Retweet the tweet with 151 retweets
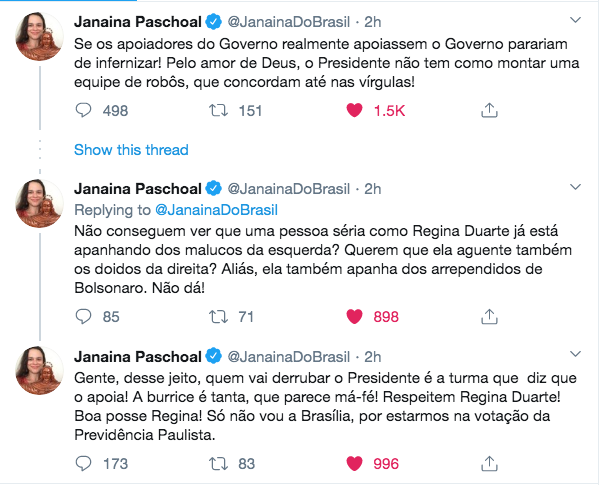Image resolution: width=602 pixels, height=485 pixels. 217,111
